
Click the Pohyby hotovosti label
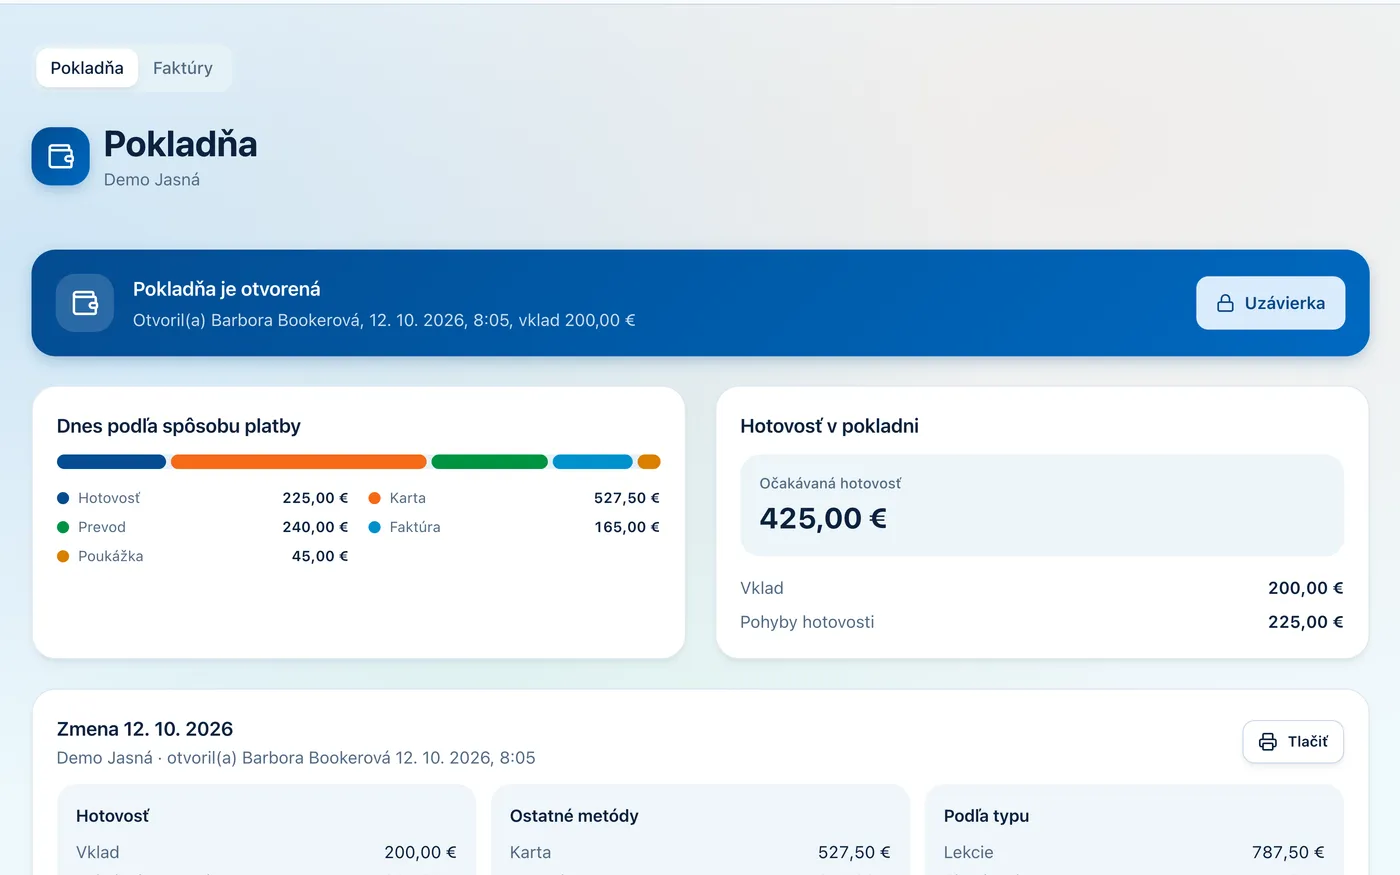tap(807, 622)
